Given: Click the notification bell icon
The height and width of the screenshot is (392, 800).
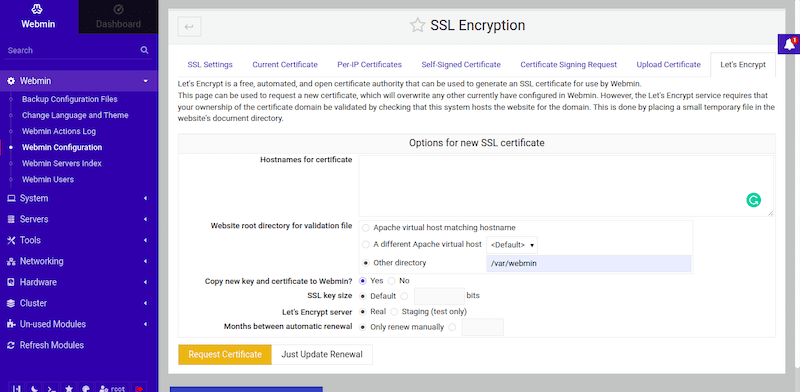Looking at the screenshot, I should pos(789,44).
